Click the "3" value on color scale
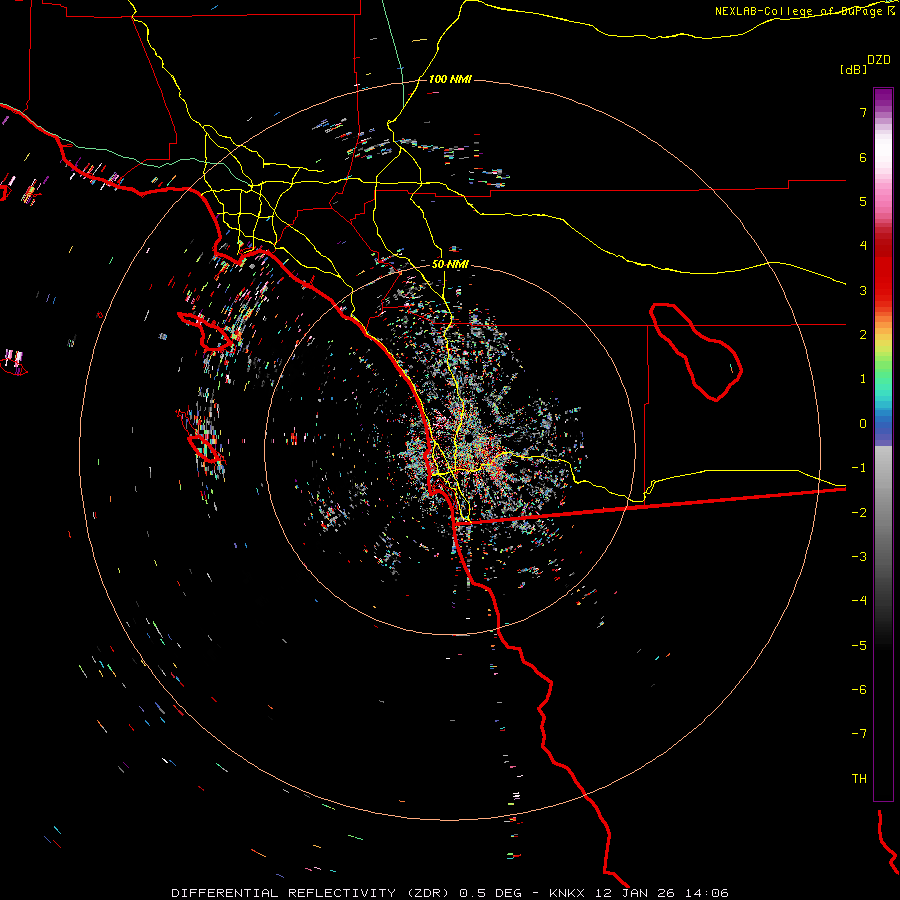 pos(863,290)
